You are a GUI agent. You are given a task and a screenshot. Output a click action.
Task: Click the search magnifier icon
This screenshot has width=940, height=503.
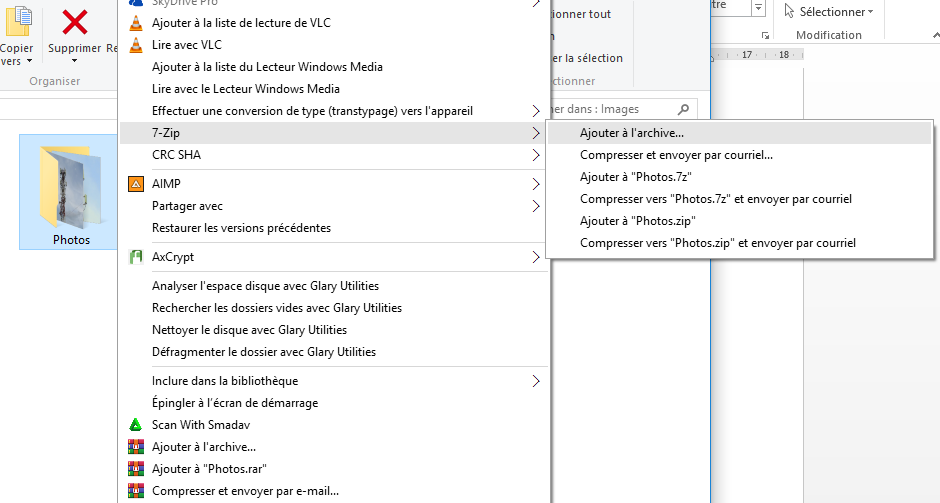click(683, 109)
